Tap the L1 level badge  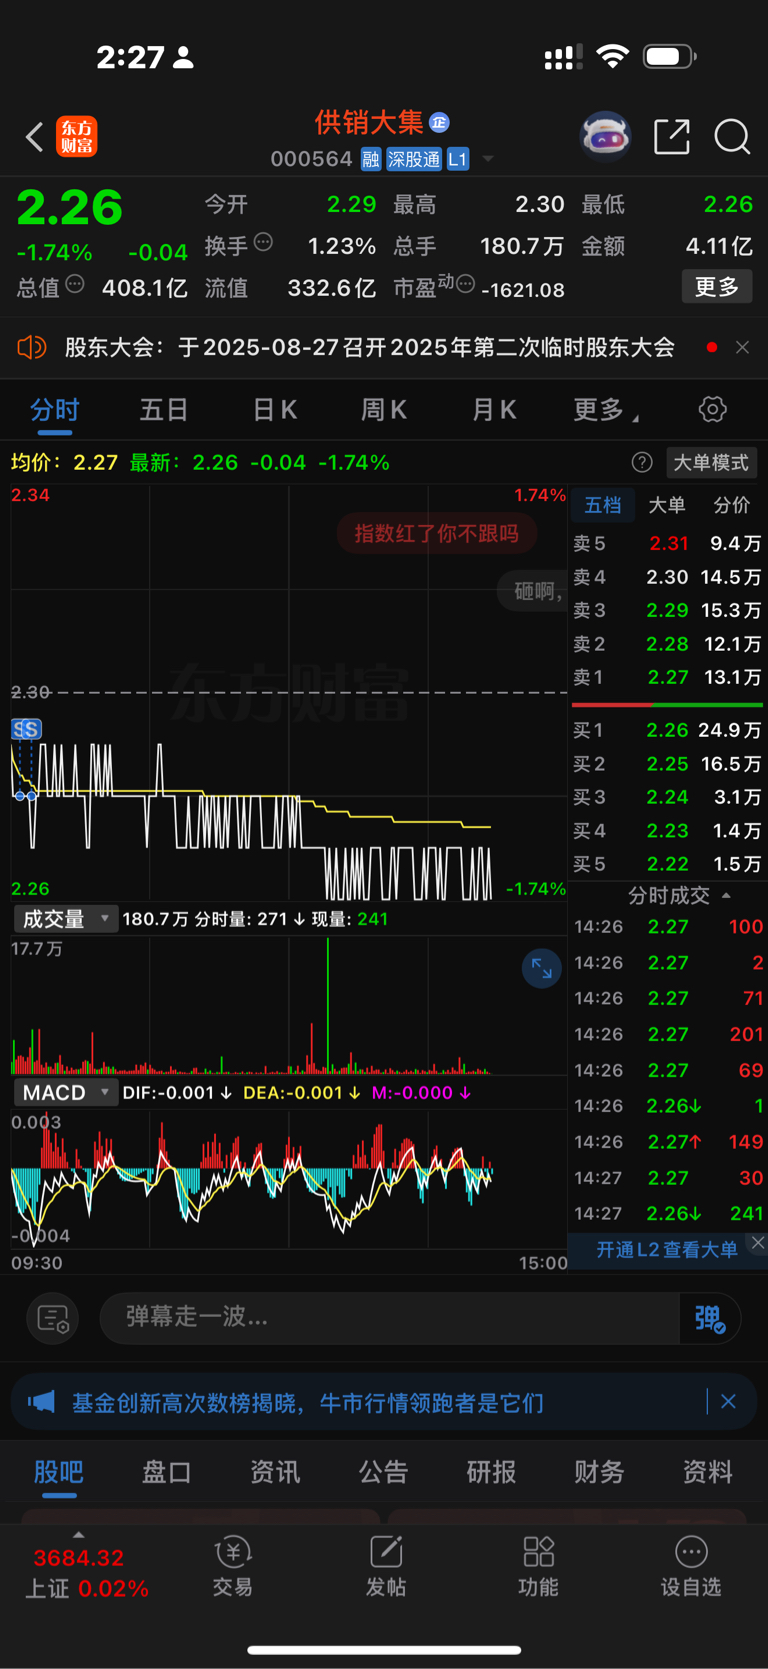pyautogui.click(x=458, y=159)
